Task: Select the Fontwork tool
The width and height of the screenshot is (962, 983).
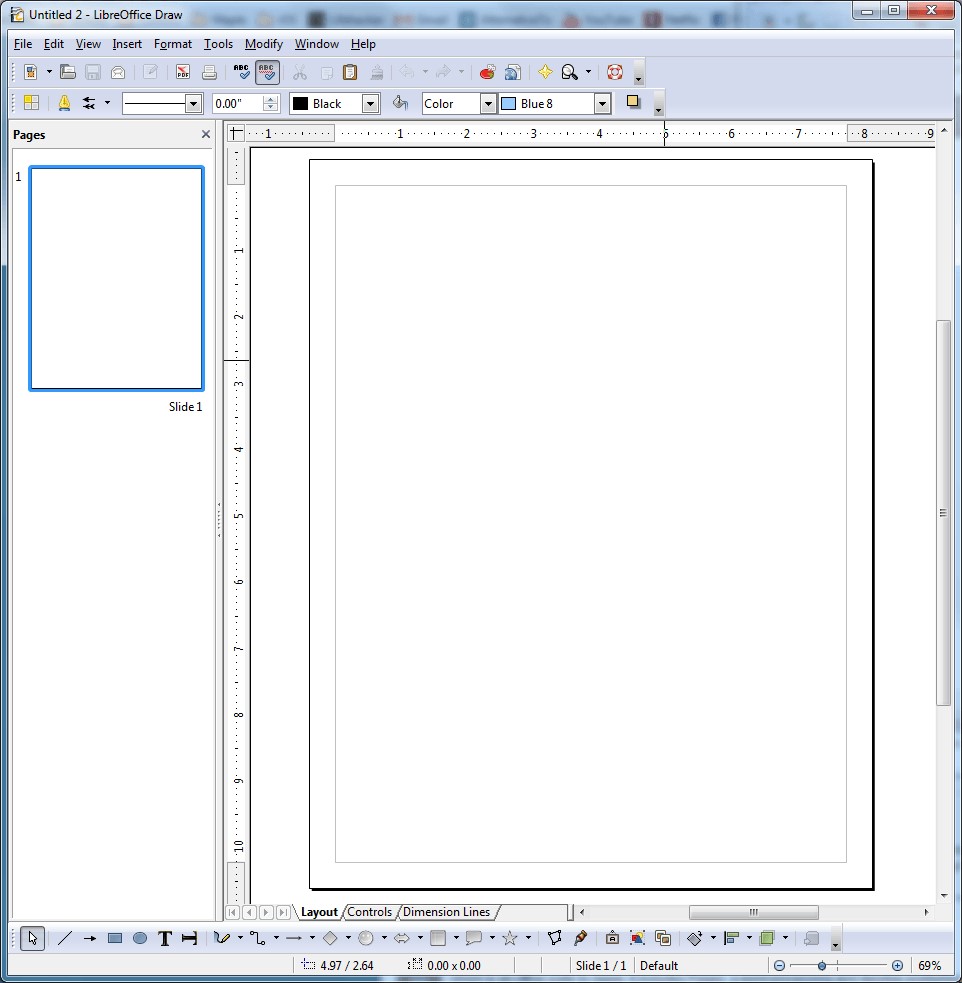Action: click(612, 938)
